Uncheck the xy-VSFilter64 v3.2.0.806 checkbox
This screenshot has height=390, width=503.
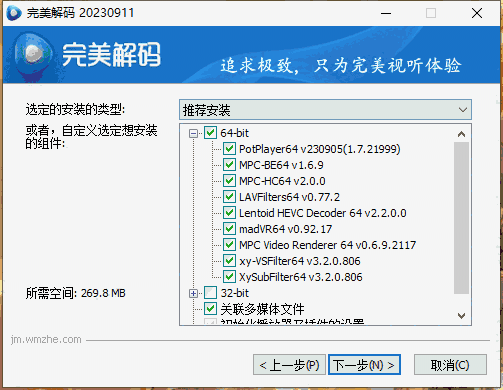pyautogui.click(x=229, y=261)
